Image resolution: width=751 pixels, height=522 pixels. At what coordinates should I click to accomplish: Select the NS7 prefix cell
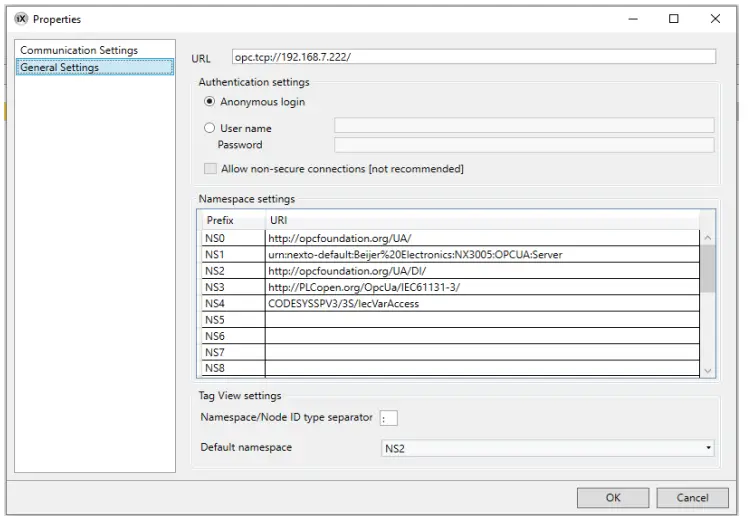[233, 352]
